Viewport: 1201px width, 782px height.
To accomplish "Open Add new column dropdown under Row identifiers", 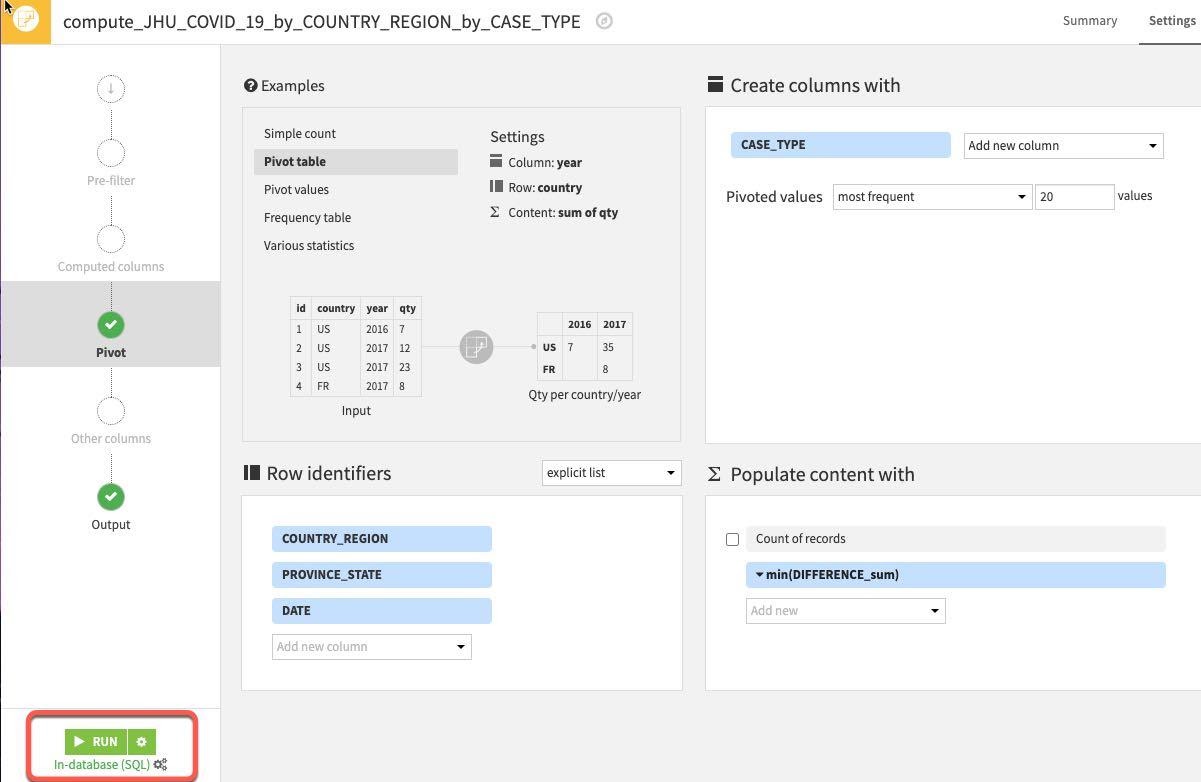I will [x=371, y=647].
